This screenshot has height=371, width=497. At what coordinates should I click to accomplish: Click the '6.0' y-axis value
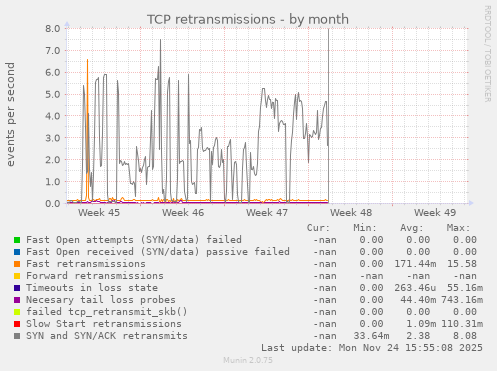point(53,72)
